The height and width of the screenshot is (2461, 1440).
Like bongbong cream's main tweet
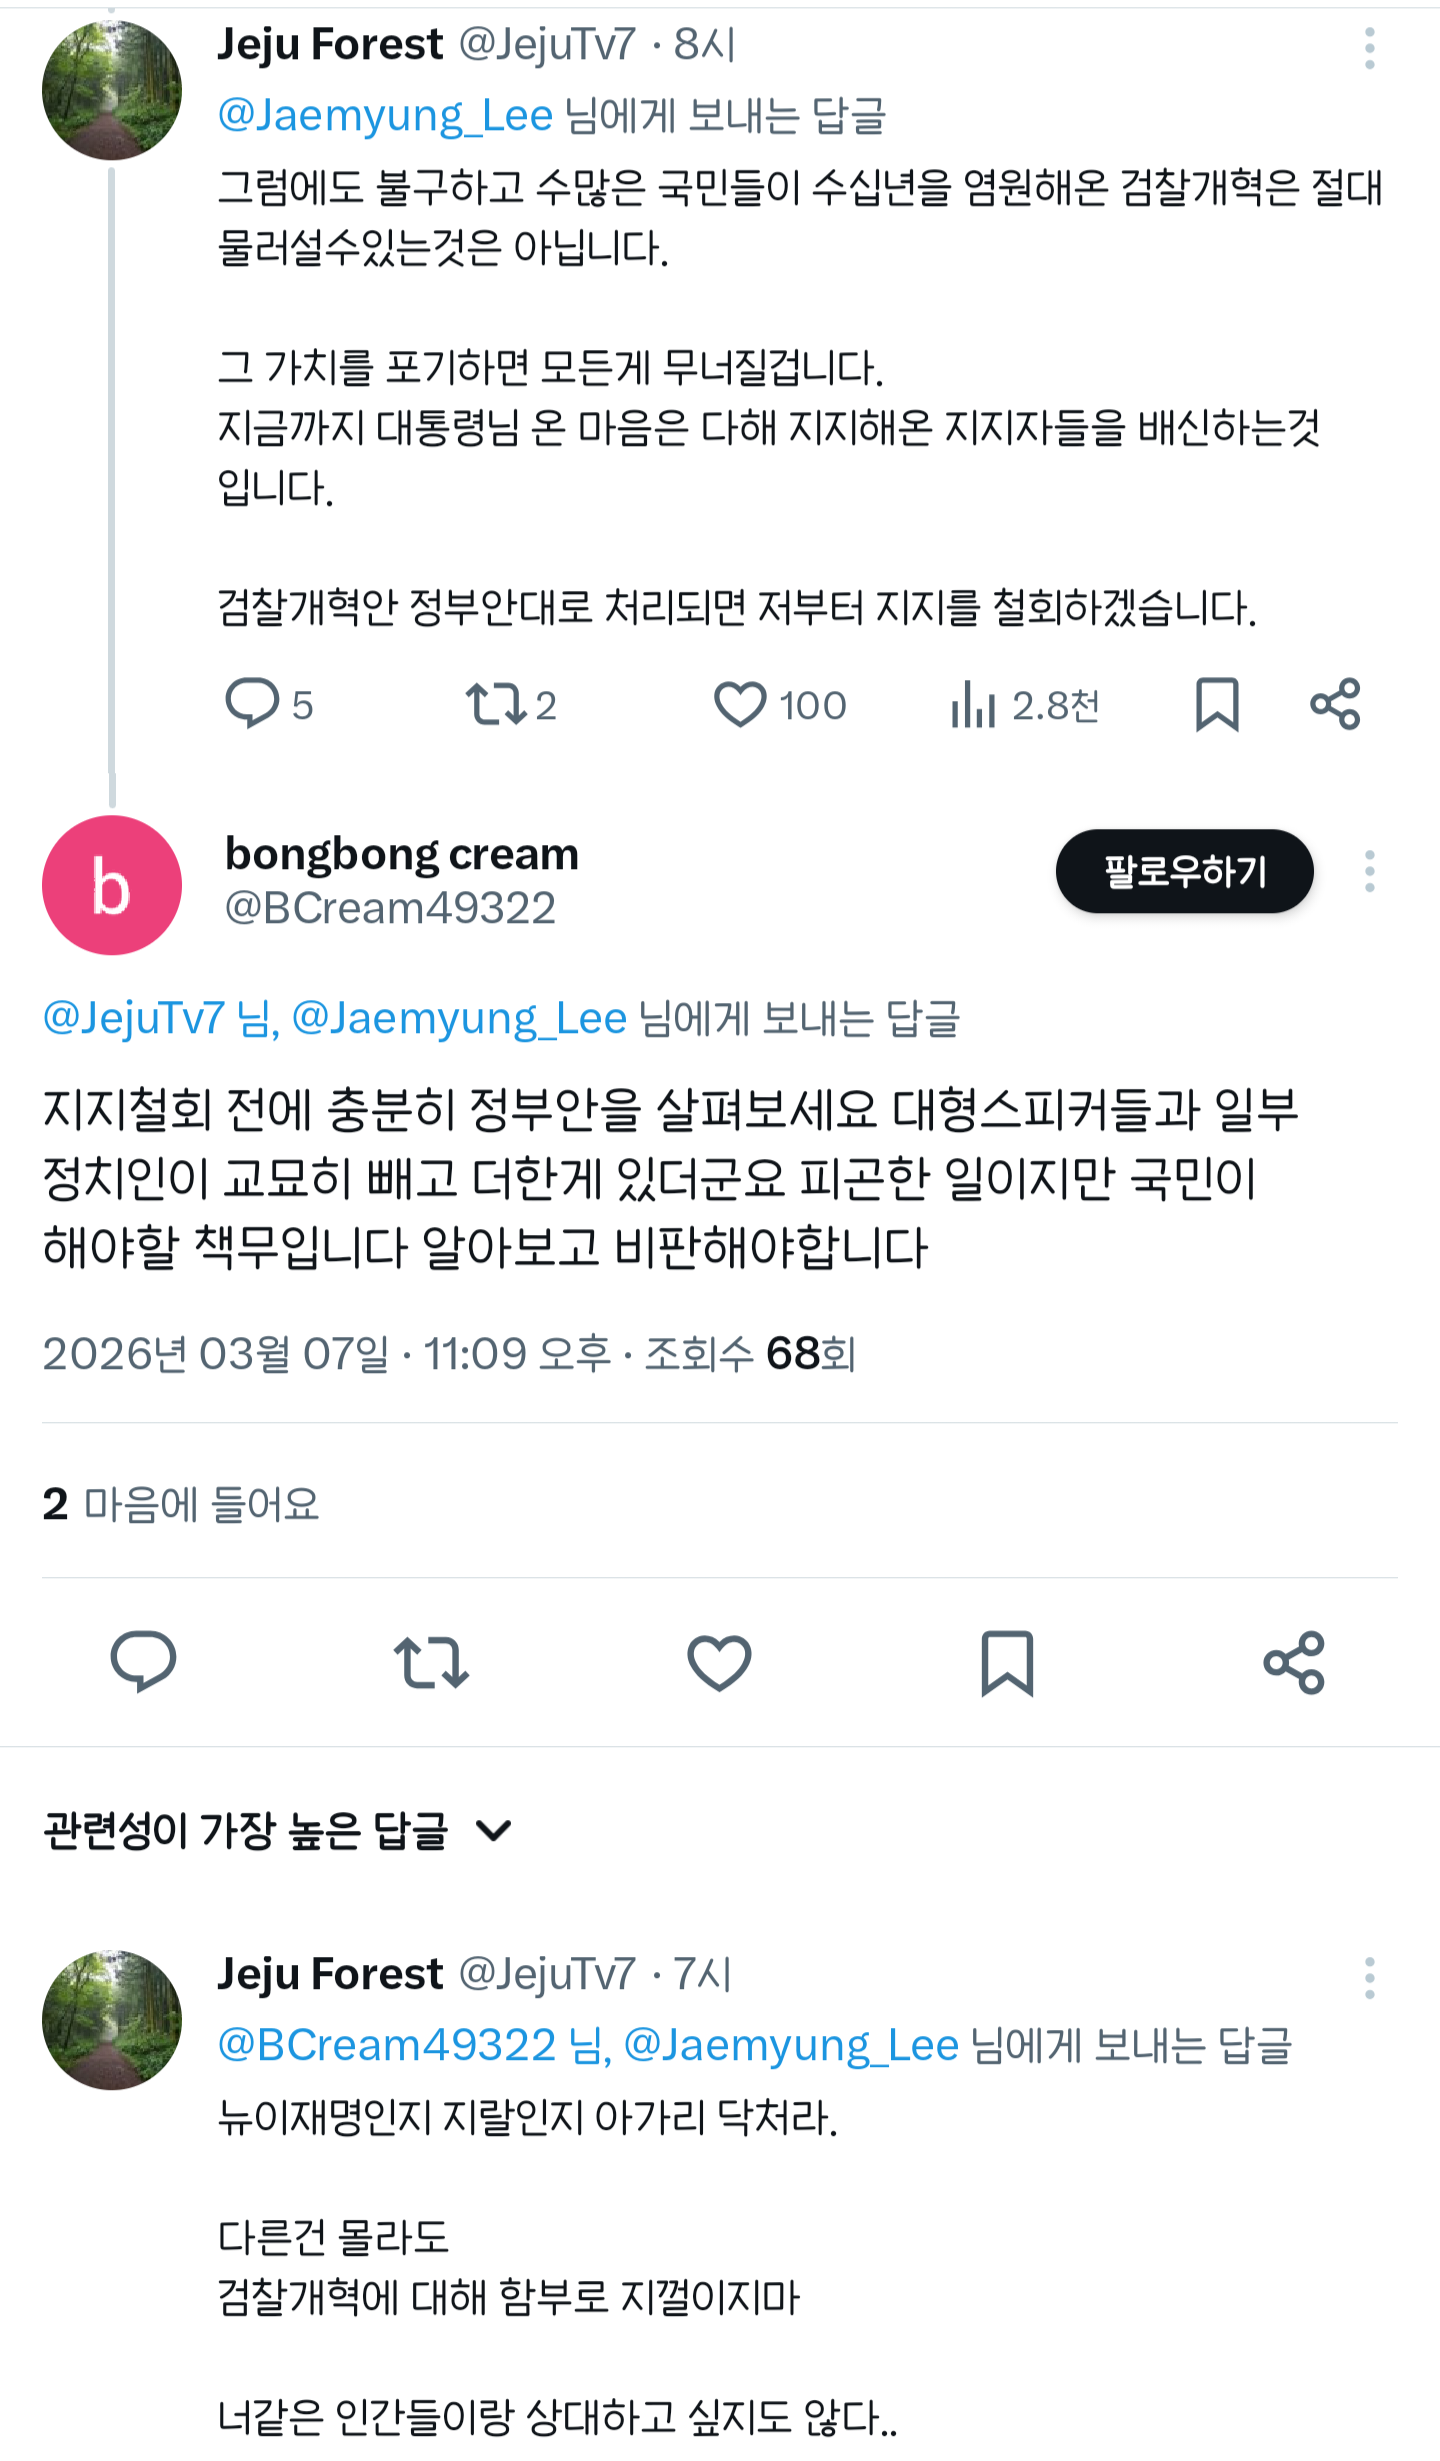[x=719, y=1662]
